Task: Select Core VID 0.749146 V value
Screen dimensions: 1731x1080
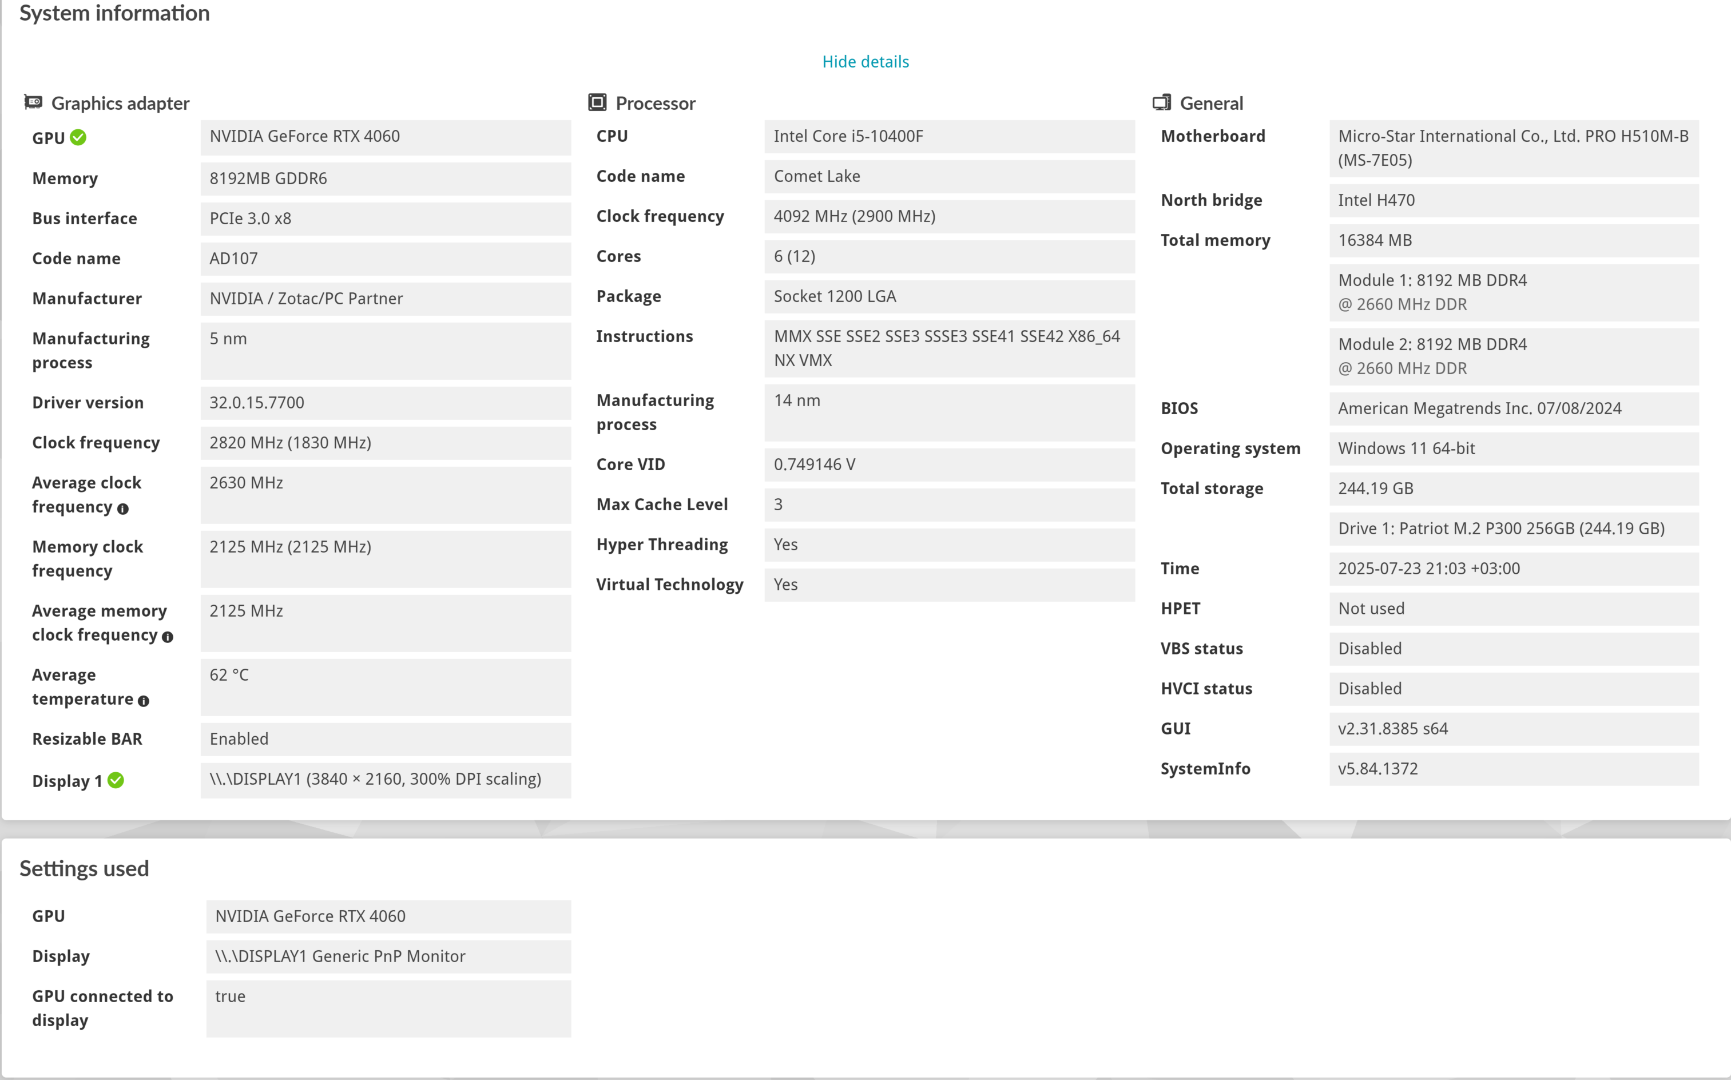Action: coord(950,465)
